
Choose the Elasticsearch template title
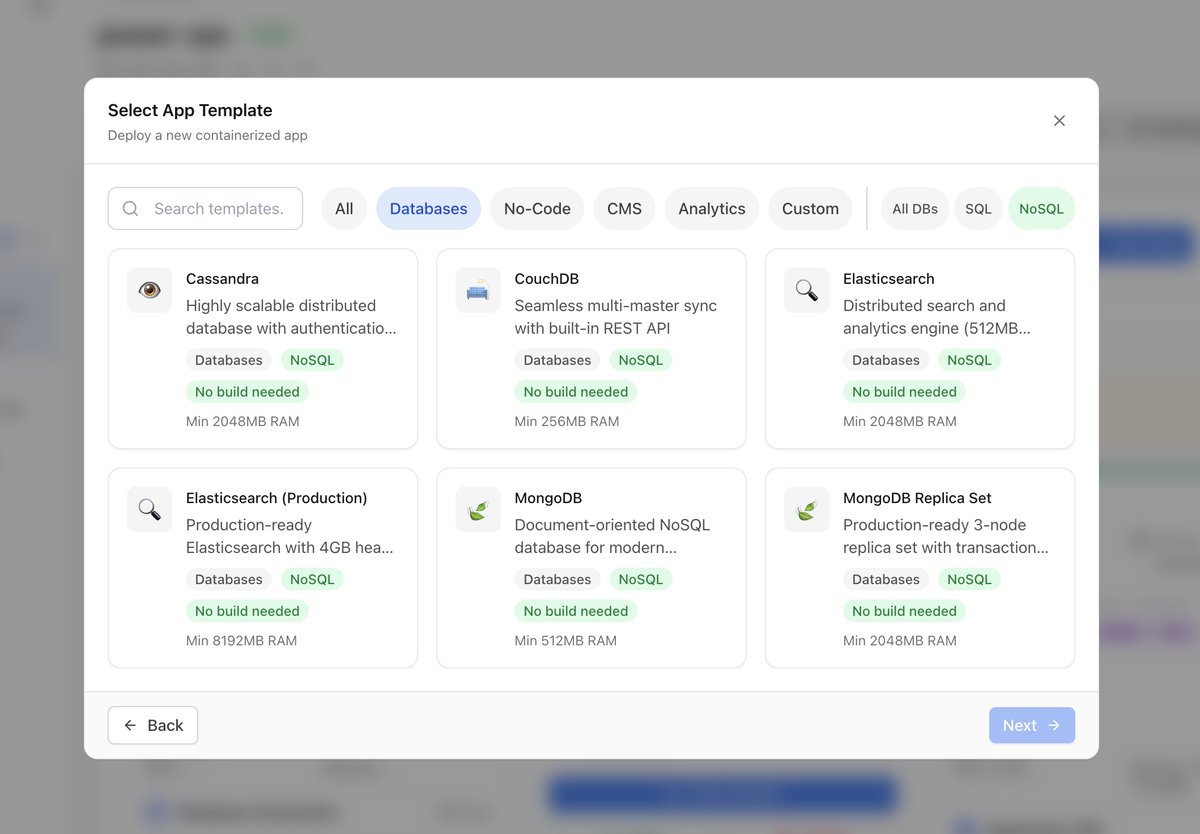pos(889,279)
